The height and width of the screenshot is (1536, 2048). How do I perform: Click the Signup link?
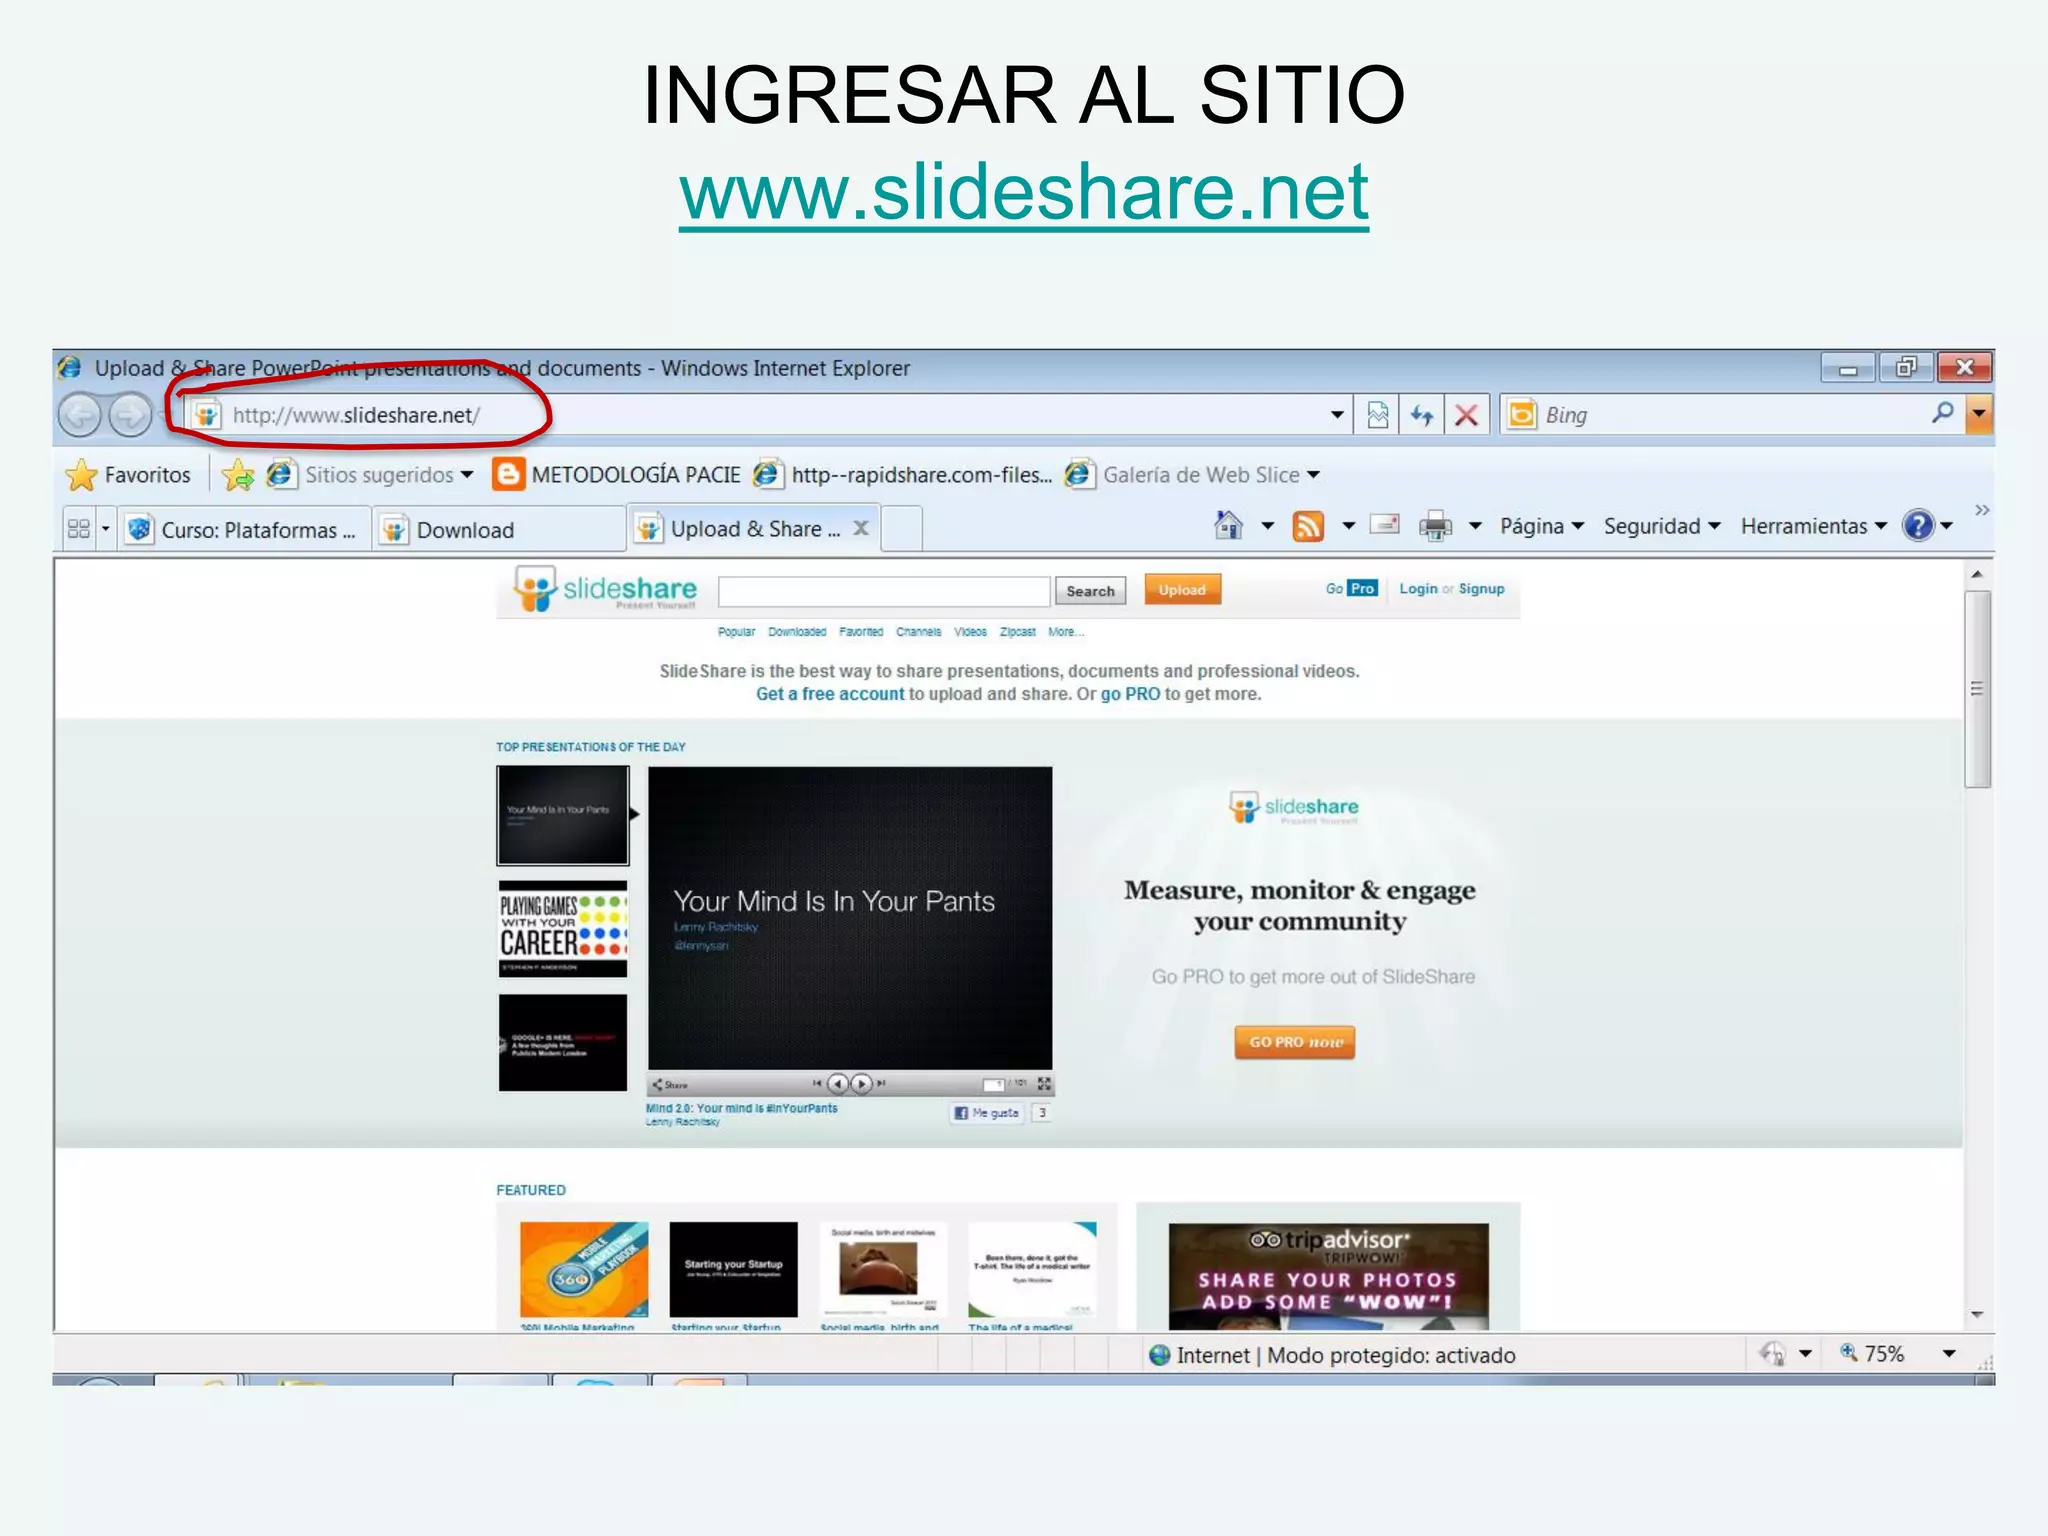click(x=1481, y=588)
